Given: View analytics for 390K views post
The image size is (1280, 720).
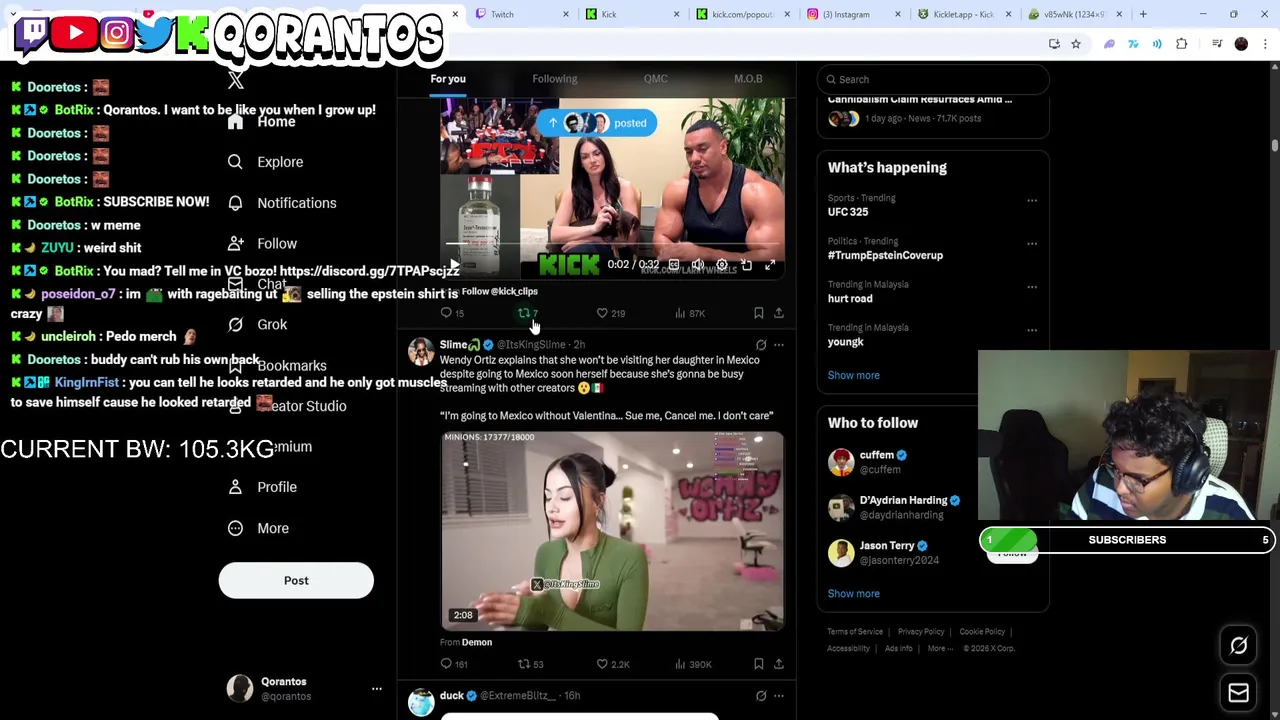Looking at the screenshot, I should 693,664.
